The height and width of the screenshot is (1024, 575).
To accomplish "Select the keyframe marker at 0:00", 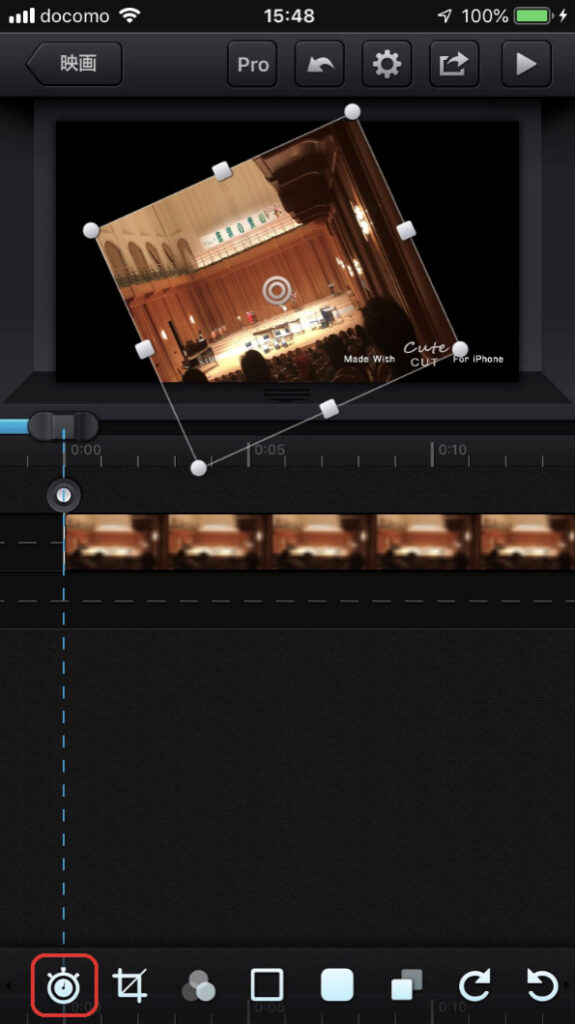I will click(64, 496).
